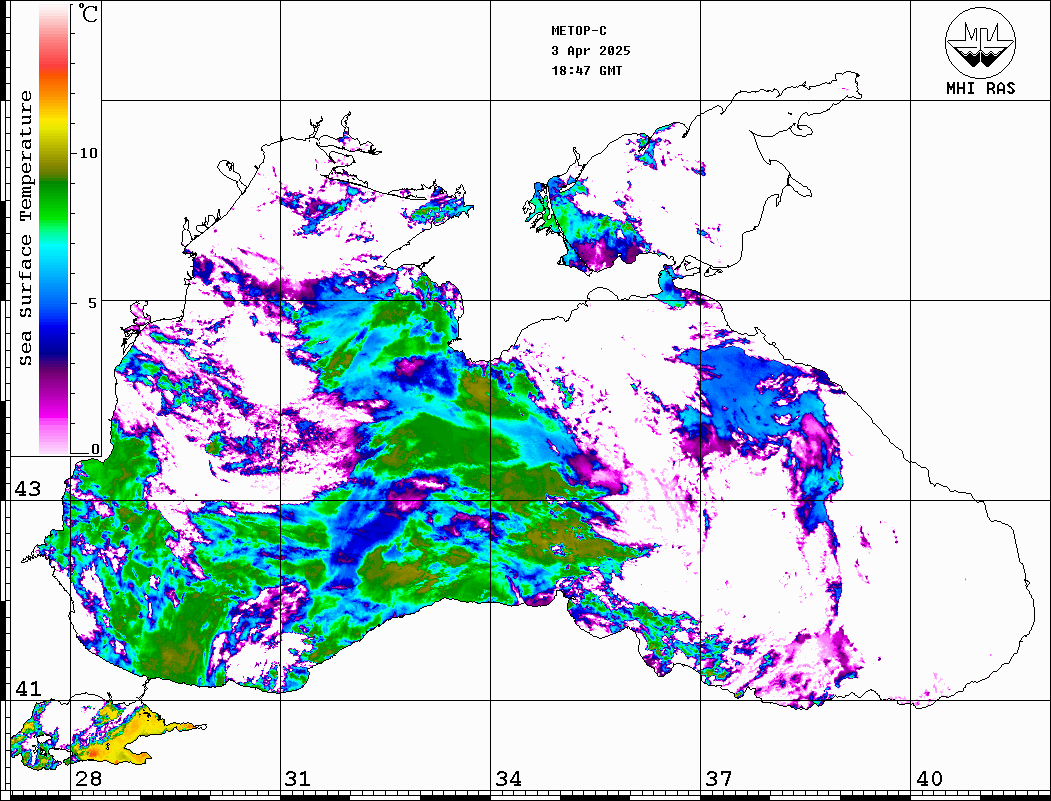
Task: Click the °C unit label
Action: (88, 13)
